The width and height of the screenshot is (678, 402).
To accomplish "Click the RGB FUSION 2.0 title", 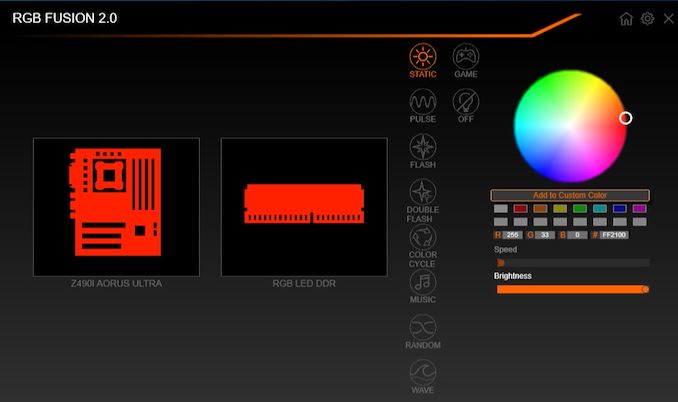I will [64, 18].
